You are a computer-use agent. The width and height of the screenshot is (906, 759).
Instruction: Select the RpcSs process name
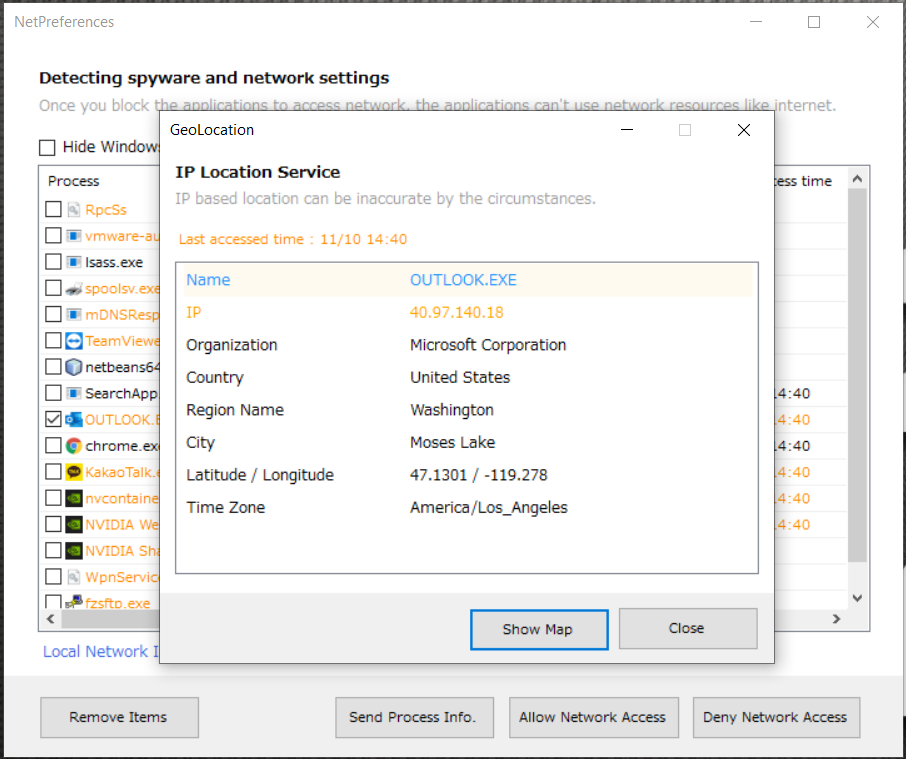(106, 210)
